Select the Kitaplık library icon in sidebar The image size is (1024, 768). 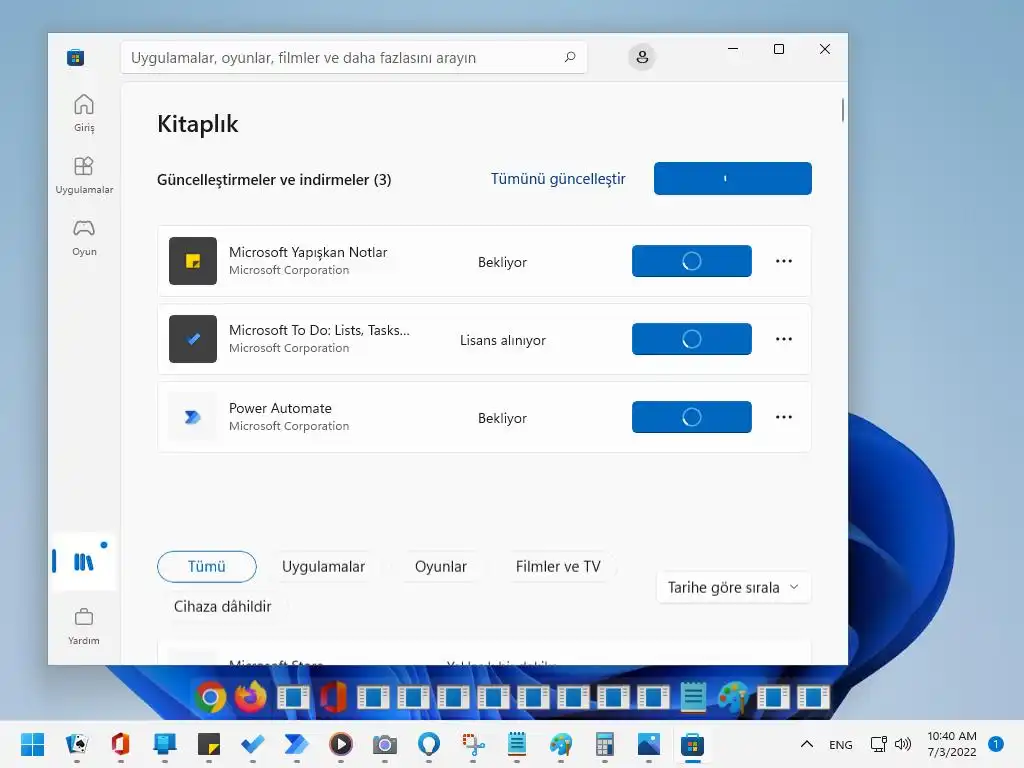click(84, 562)
